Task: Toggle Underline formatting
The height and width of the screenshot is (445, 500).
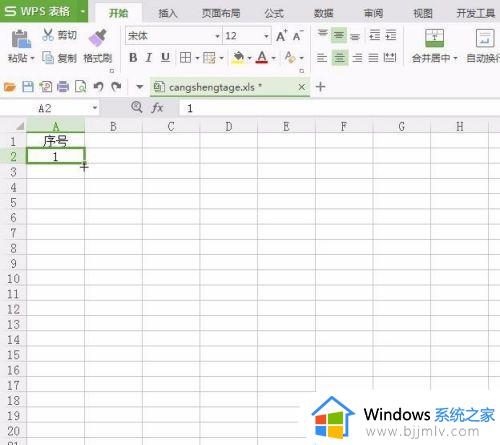Action: (x=165, y=58)
